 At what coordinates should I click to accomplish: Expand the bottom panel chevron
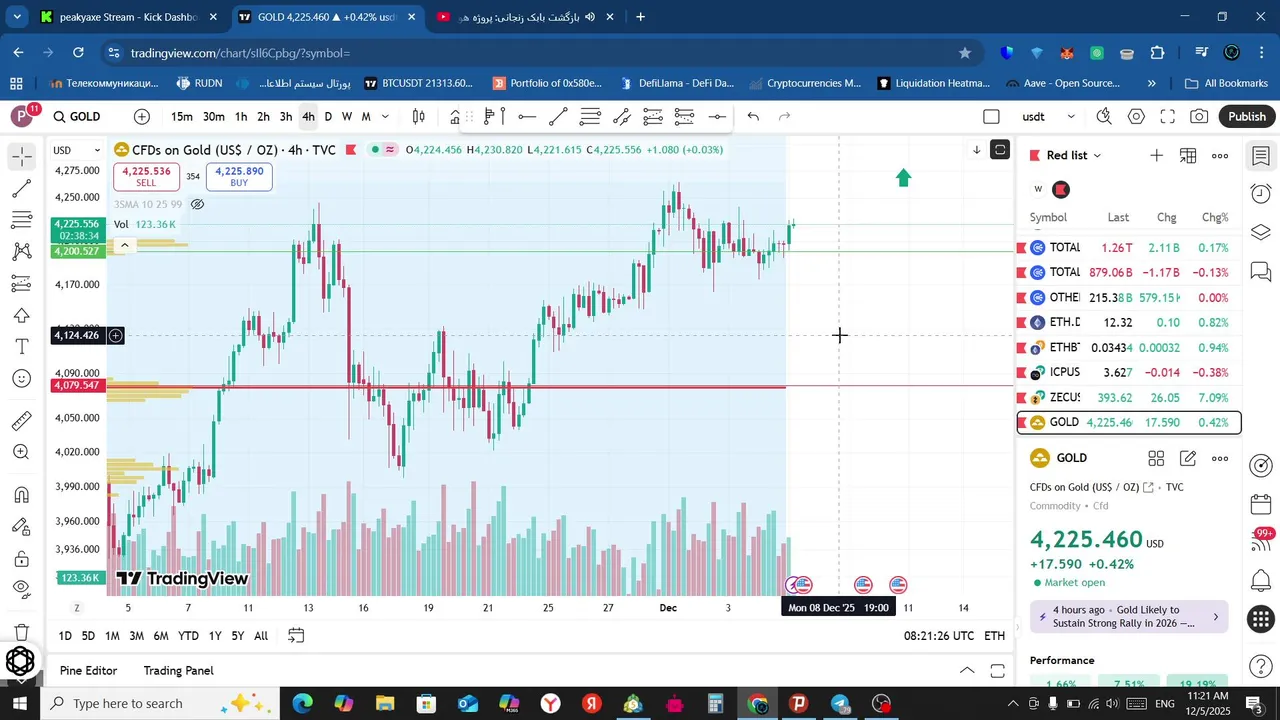coord(966,671)
